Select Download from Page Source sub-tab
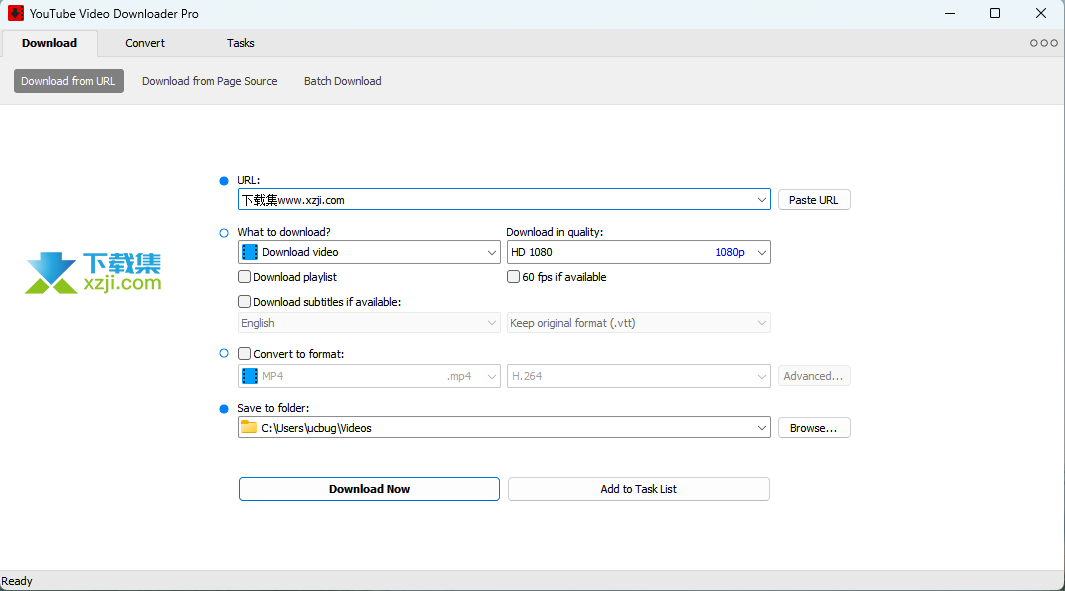The width and height of the screenshot is (1065, 591). pyautogui.click(x=210, y=81)
